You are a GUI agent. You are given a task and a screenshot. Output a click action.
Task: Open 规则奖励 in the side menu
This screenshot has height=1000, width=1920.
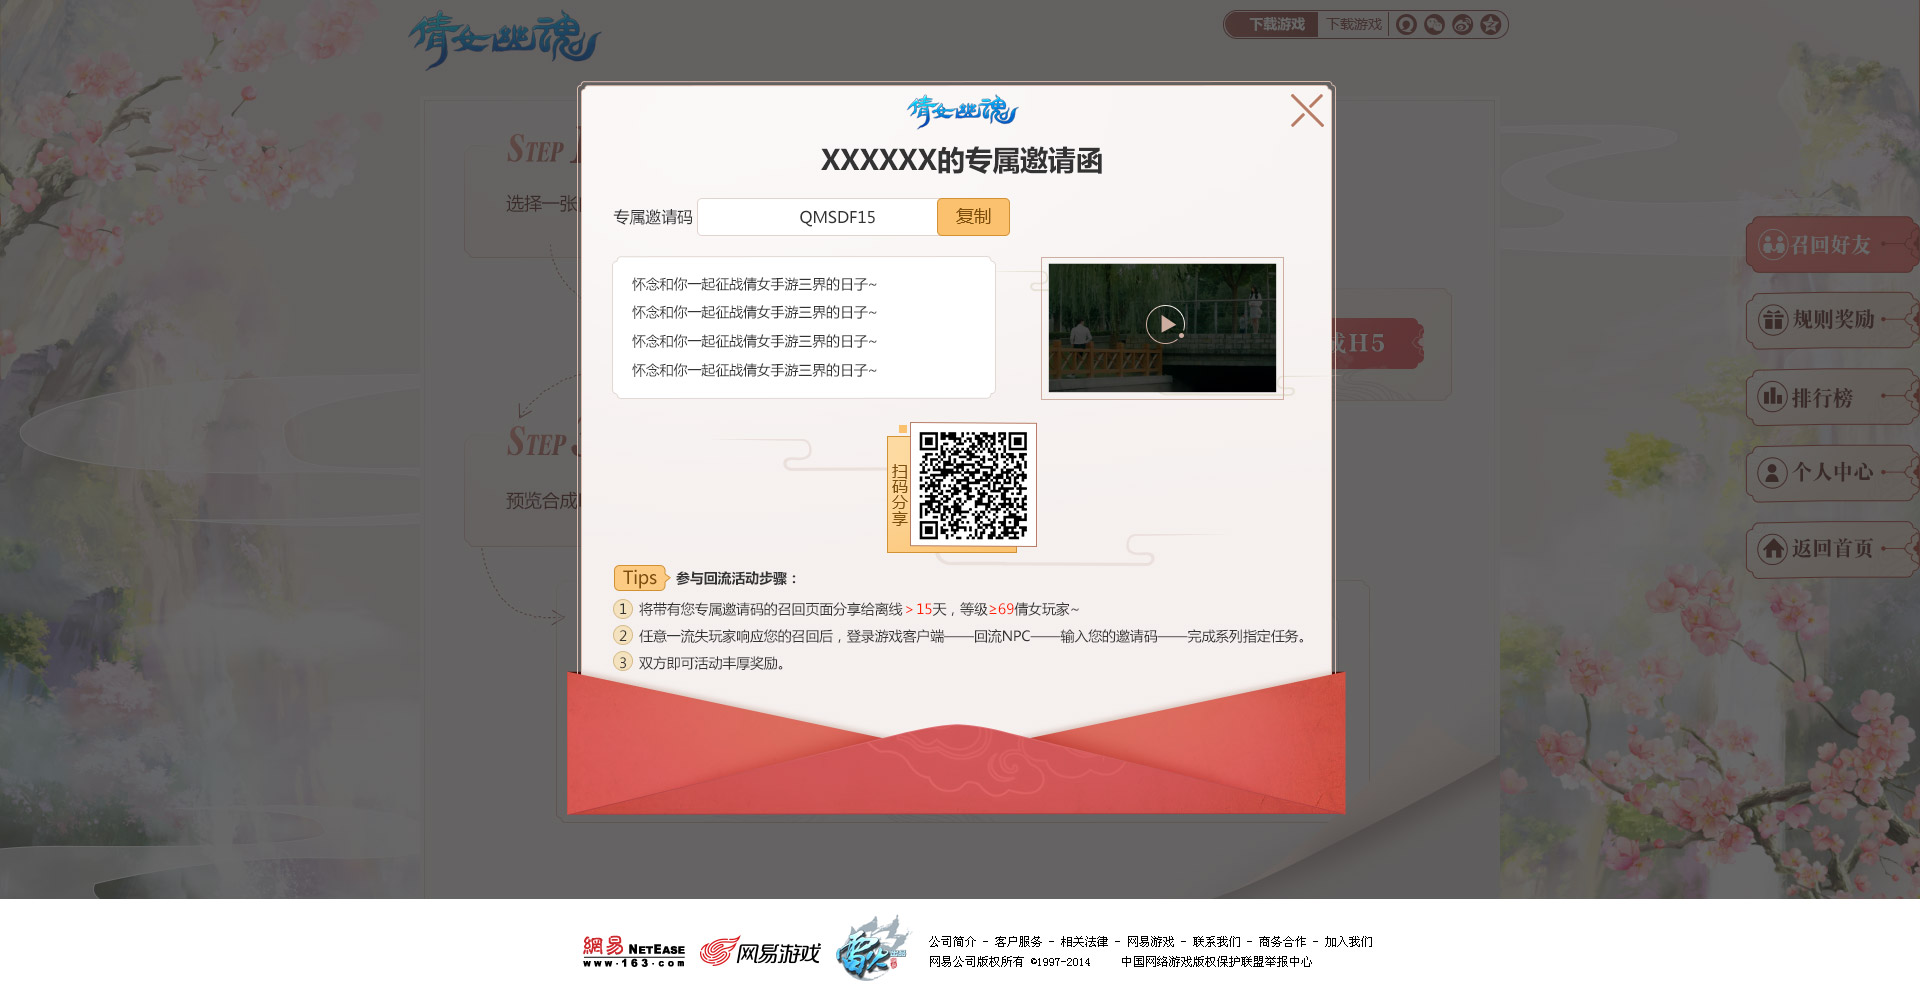pos(1832,320)
